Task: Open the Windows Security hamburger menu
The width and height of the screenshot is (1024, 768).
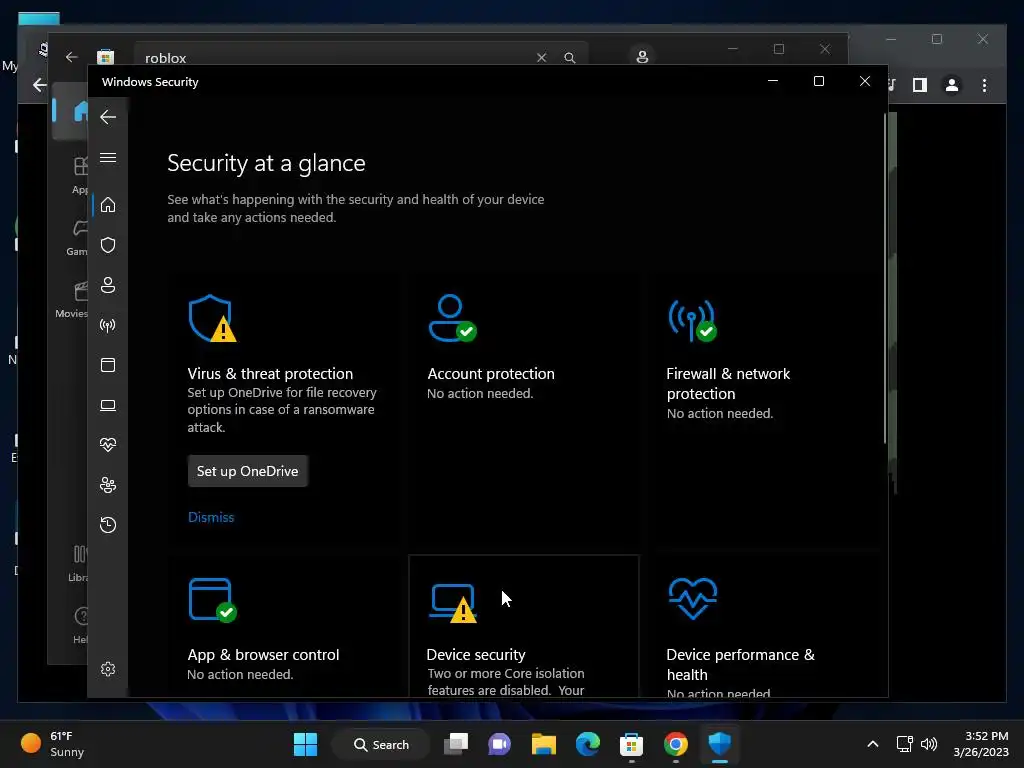Action: pos(108,157)
